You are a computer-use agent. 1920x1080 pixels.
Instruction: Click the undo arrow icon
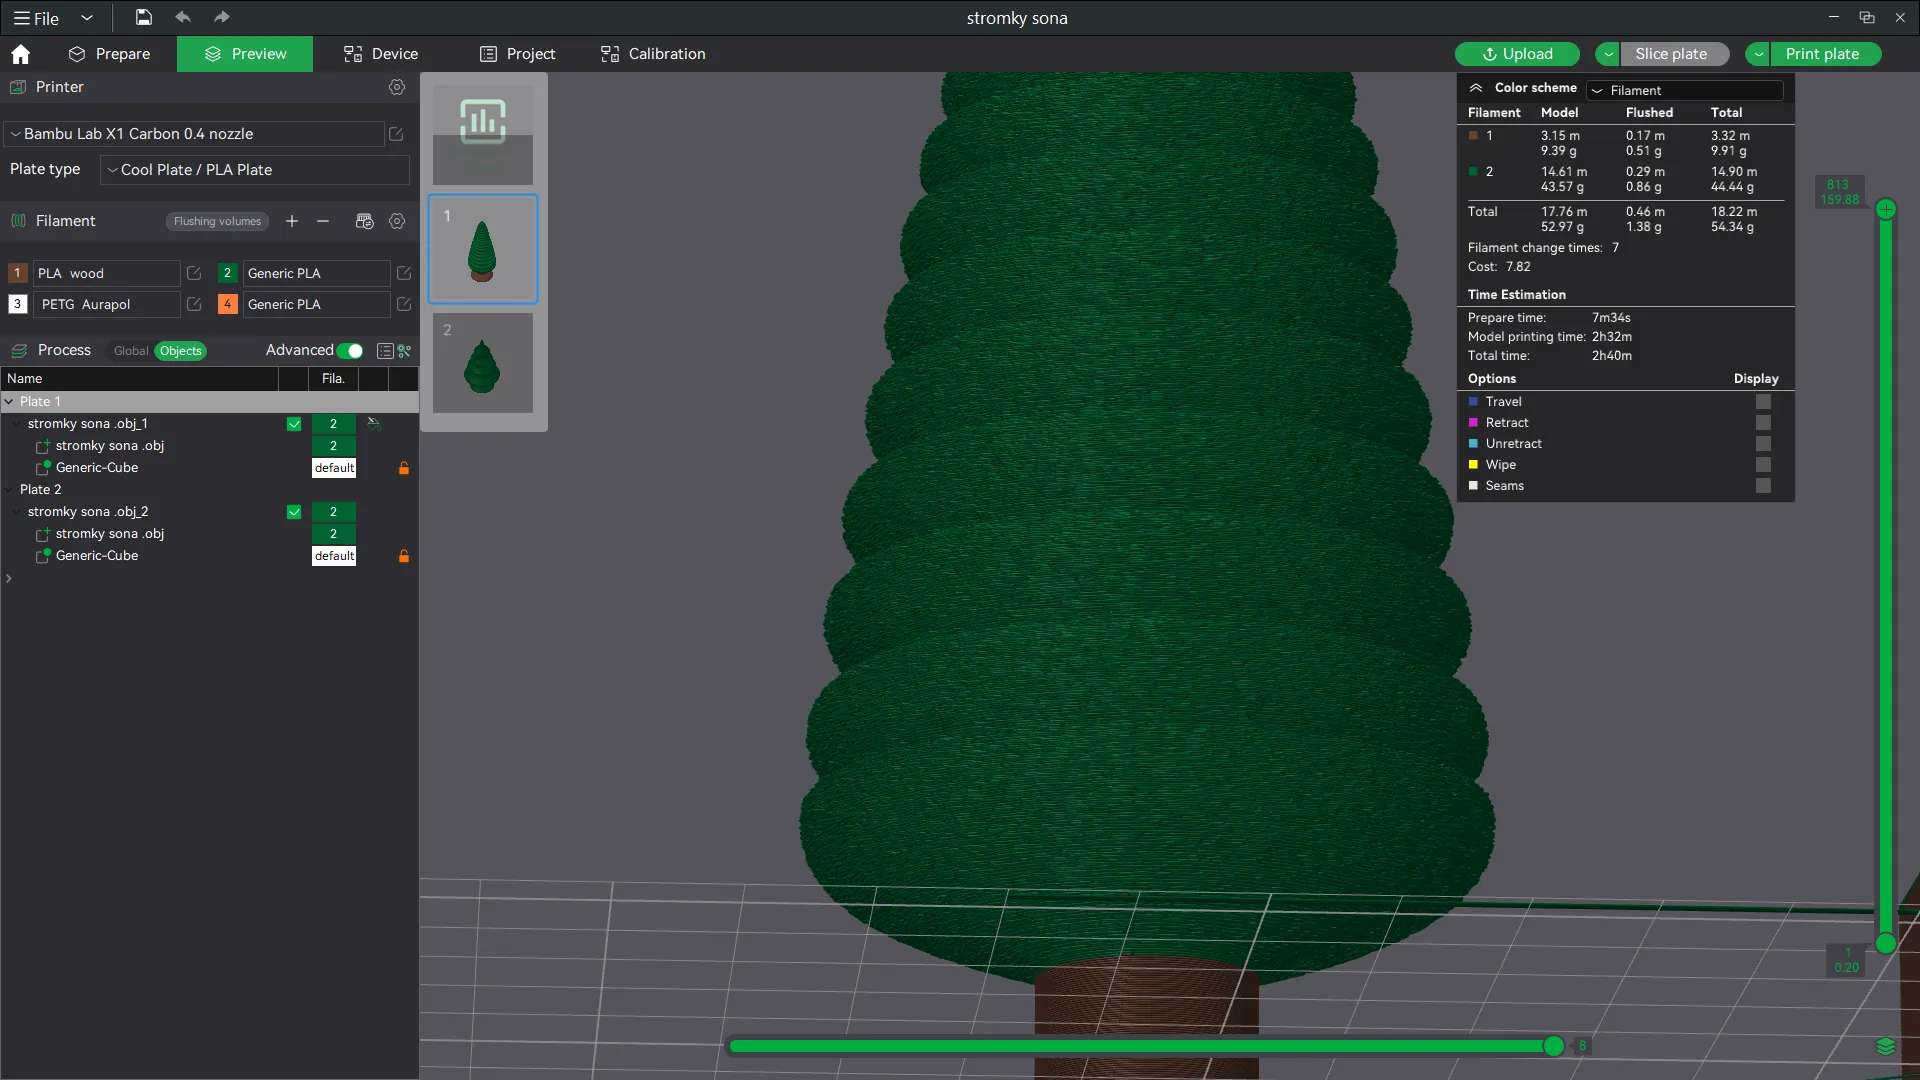click(x=182, y=17)
